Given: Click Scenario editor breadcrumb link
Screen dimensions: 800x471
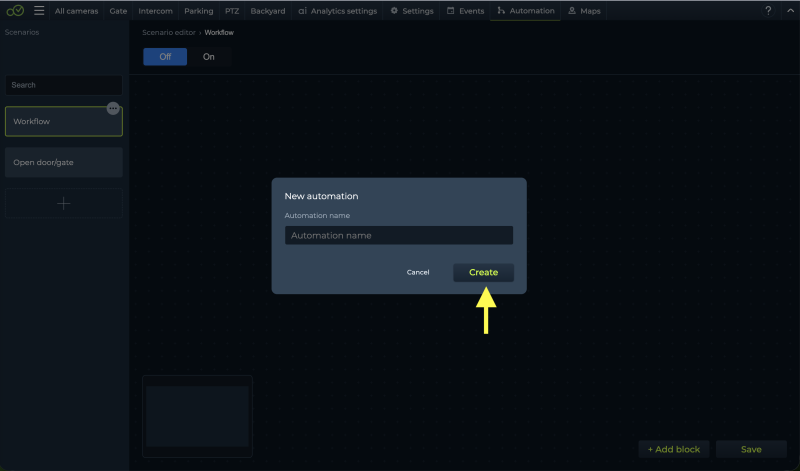Looking at the screenshot, I should 169,32.
